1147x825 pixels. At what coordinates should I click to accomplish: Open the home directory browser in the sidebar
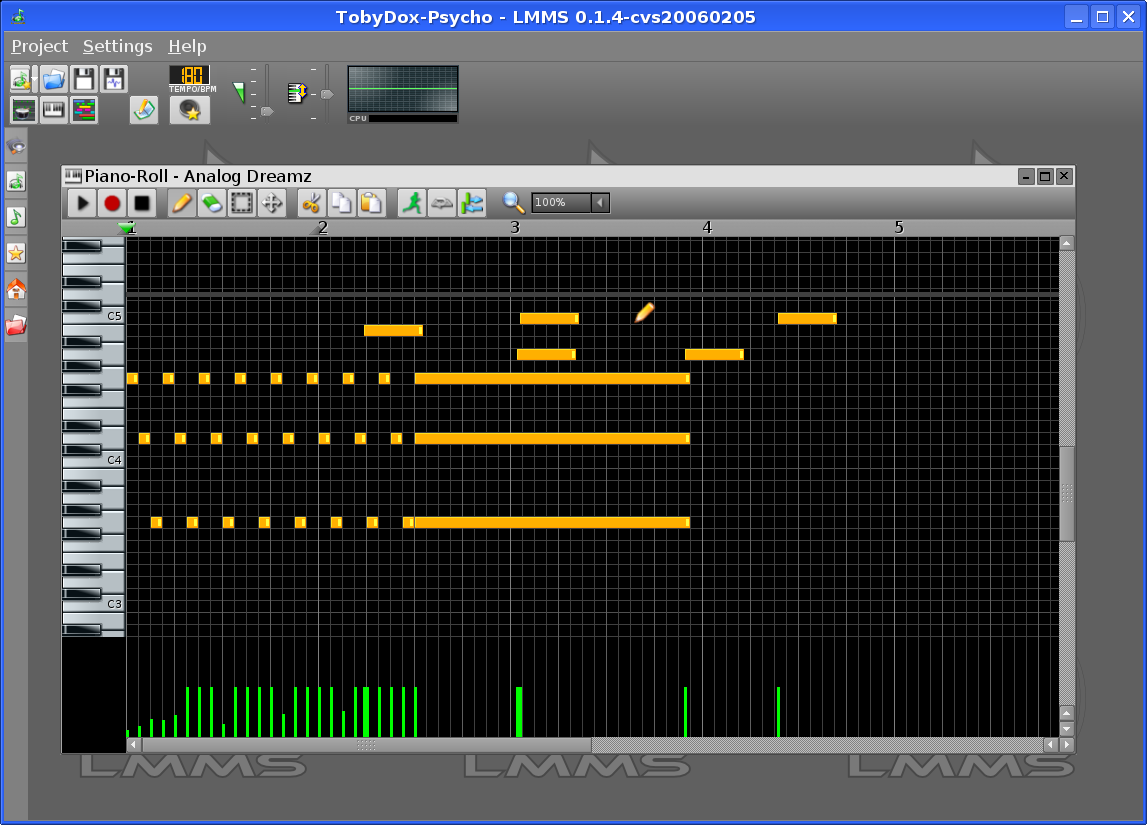click(x=16, y=290)
